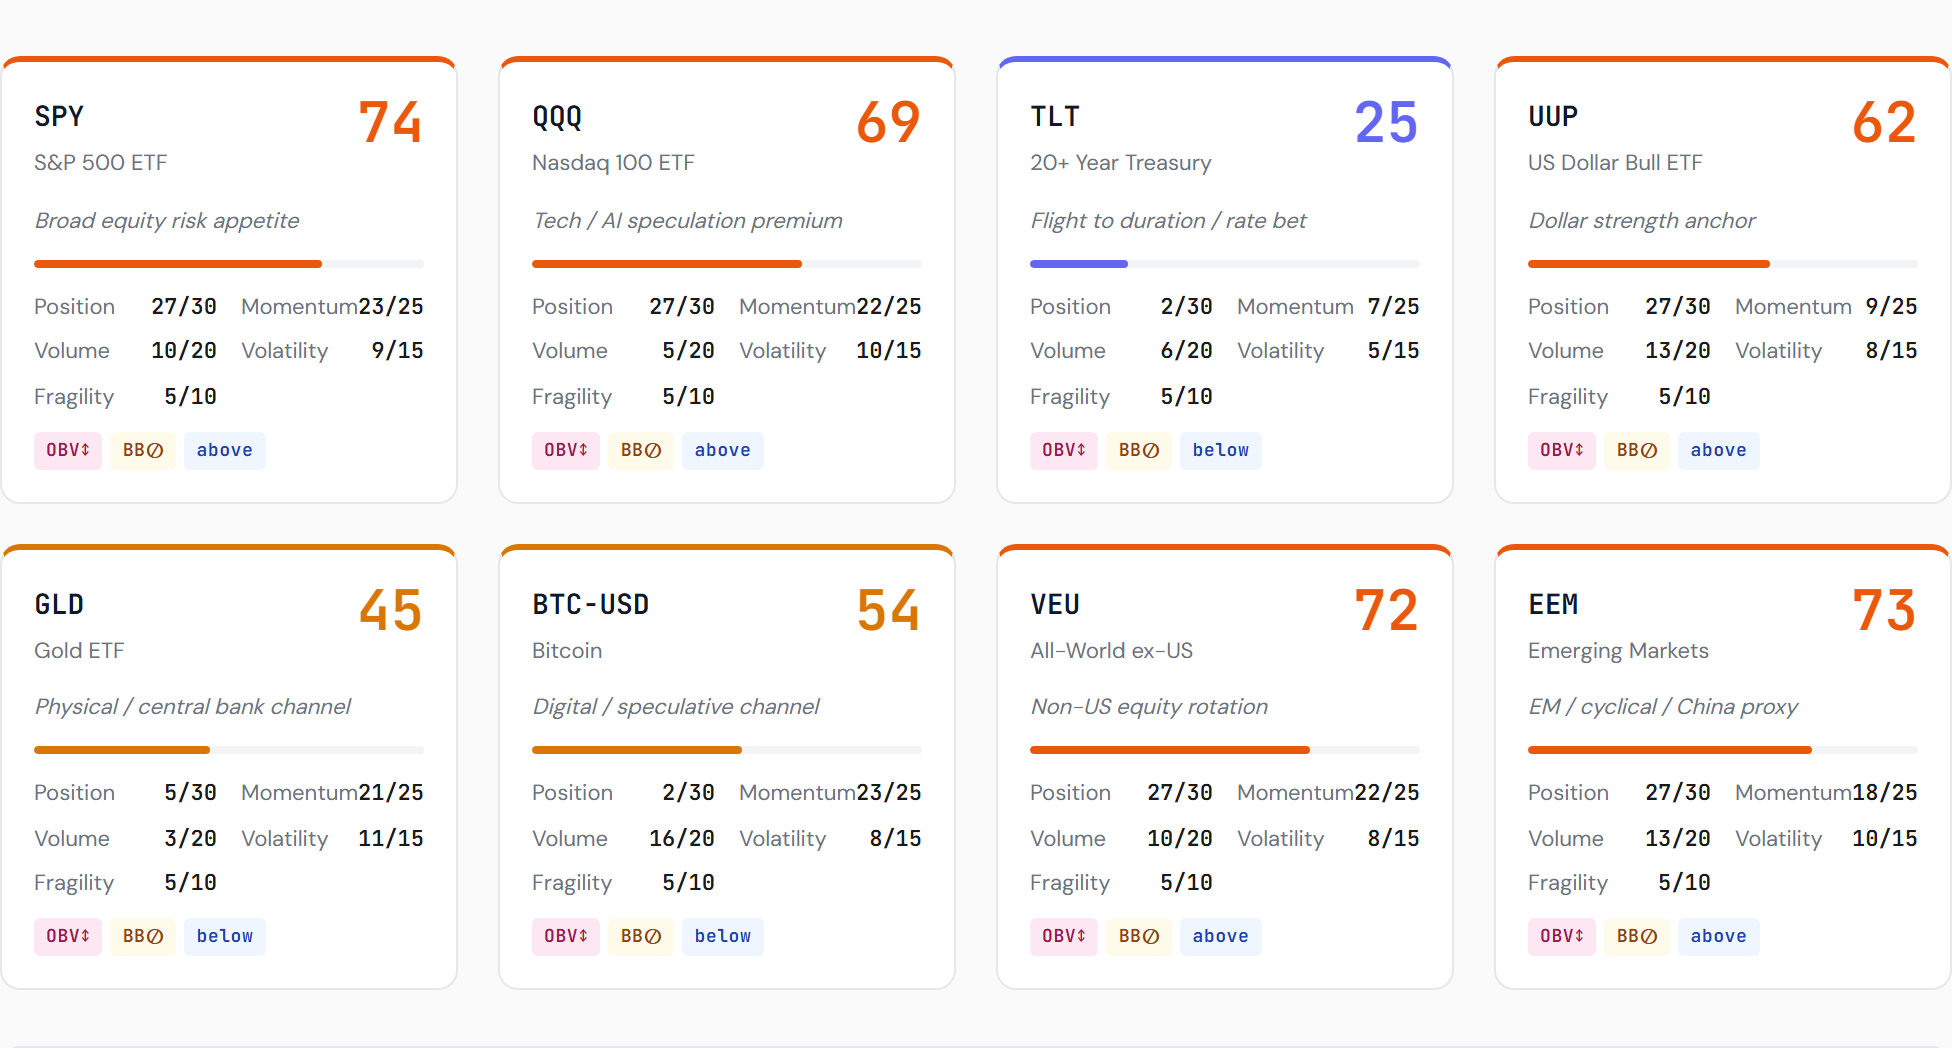Image resolution: width=1952 pixels, height=1048 pixels.
Task: Click the TLT score progress bar
Action: point(1225,264)
